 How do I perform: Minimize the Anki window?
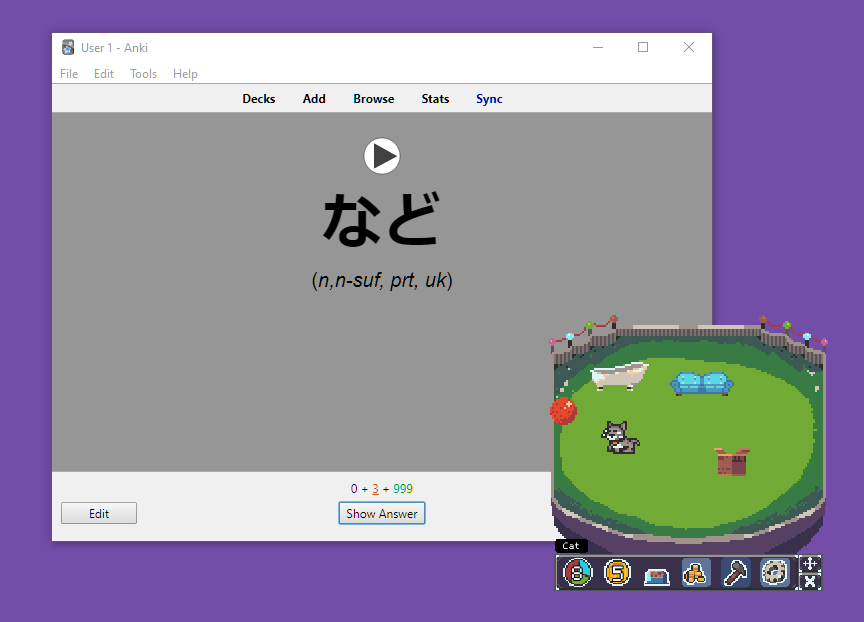pos(598,47)
